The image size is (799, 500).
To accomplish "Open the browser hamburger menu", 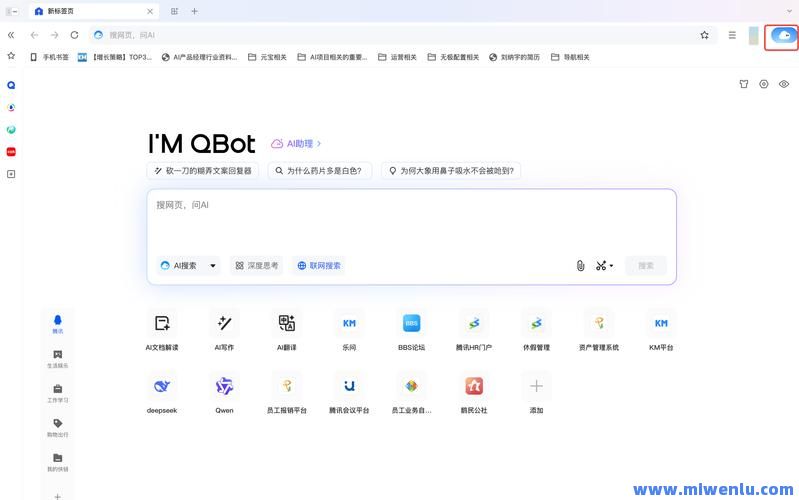I will coord(732,35).
